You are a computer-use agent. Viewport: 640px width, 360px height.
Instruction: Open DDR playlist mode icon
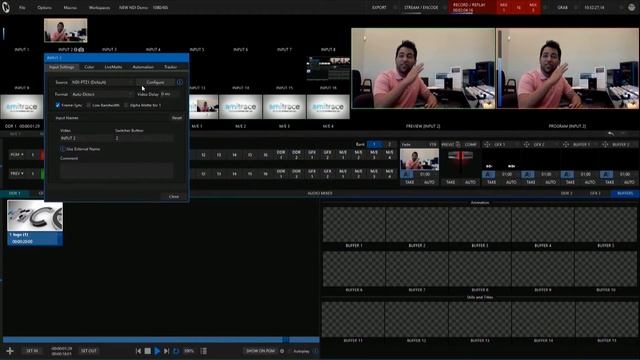[x=204, y=351]
